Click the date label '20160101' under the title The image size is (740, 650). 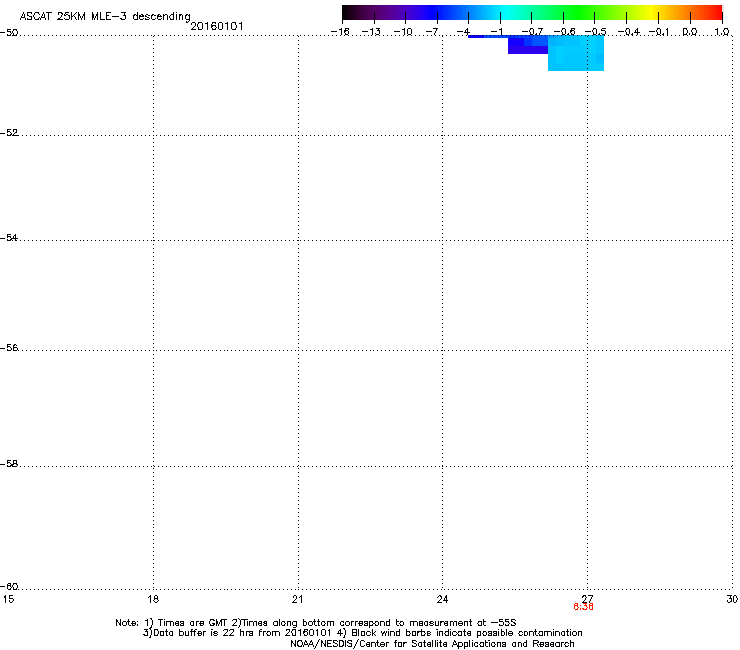point(217,26)
